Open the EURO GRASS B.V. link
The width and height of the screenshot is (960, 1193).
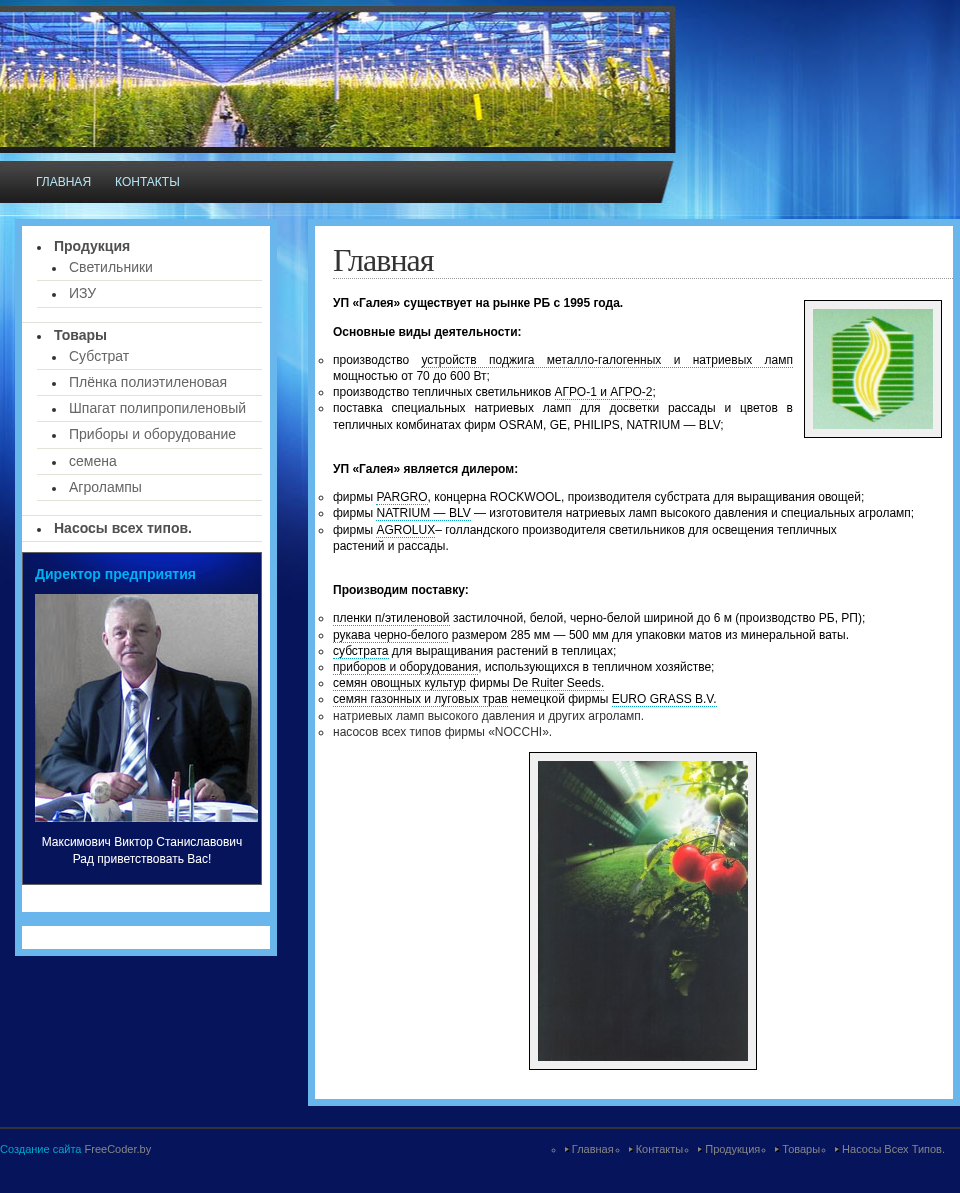click(x=664, y=698)
